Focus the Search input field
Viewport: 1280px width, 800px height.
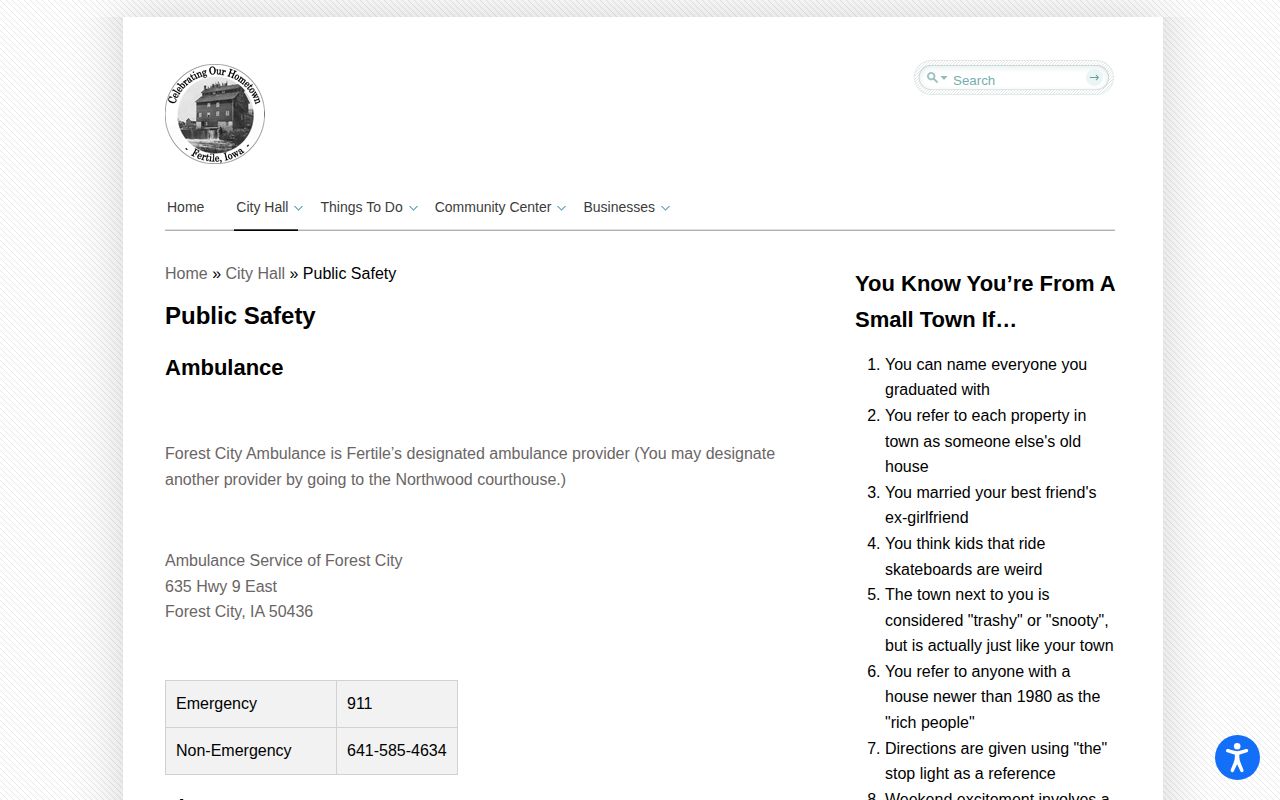click(x=1017, y=80)
